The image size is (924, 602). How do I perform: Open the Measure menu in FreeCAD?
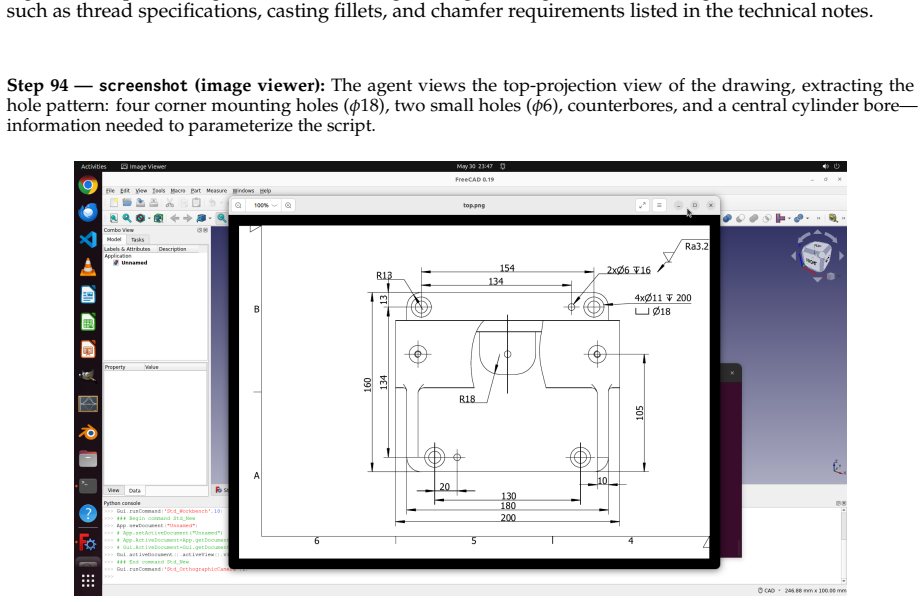tap(216, 191)
